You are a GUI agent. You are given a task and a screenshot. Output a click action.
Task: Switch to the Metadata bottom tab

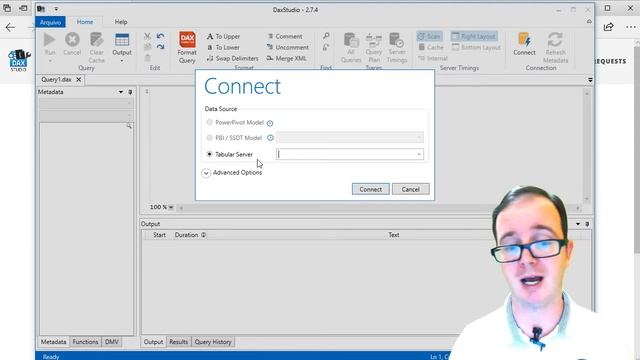pyautogui.click(x=53, y=342)
